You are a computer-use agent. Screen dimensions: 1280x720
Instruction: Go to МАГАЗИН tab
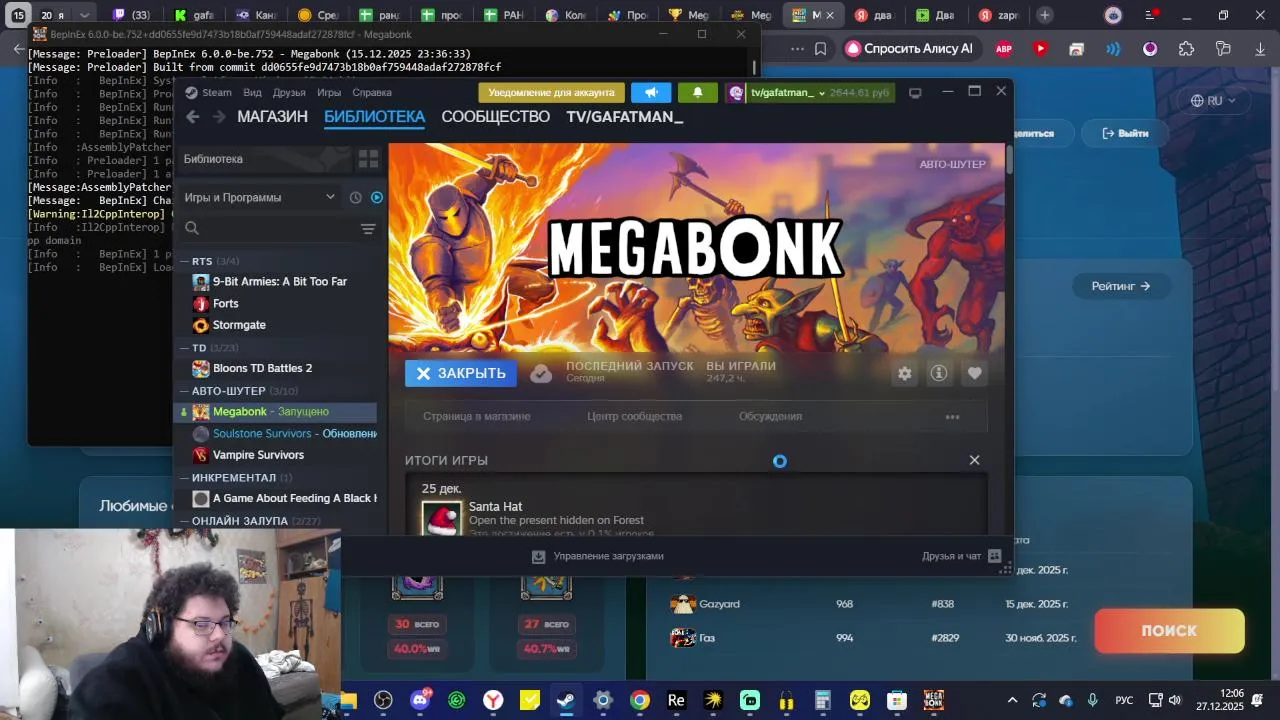coord(272,117)
